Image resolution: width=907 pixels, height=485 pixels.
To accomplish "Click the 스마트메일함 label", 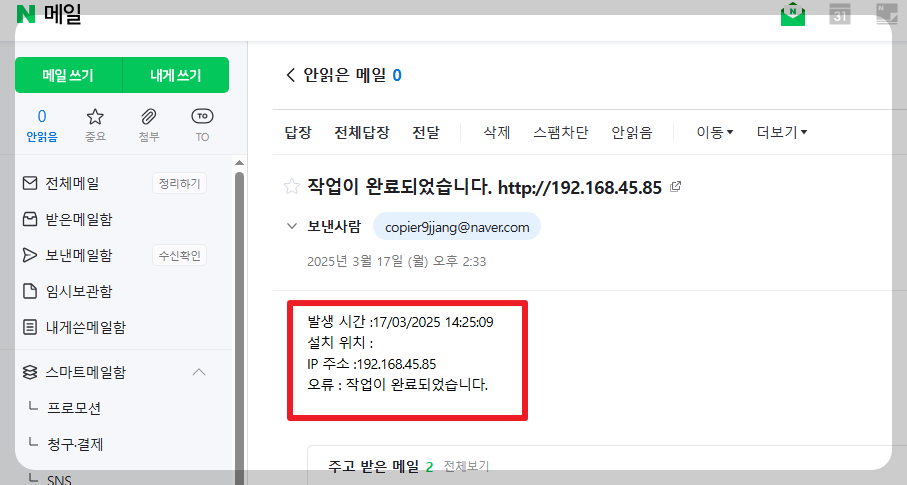I will [x=86, y=372].
